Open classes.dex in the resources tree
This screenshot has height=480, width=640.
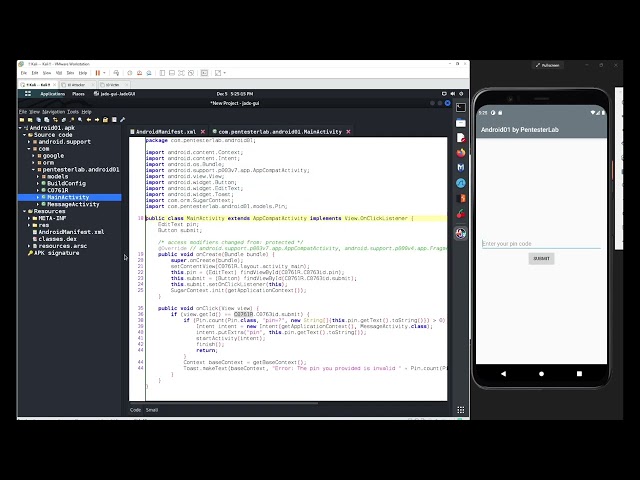57,239
